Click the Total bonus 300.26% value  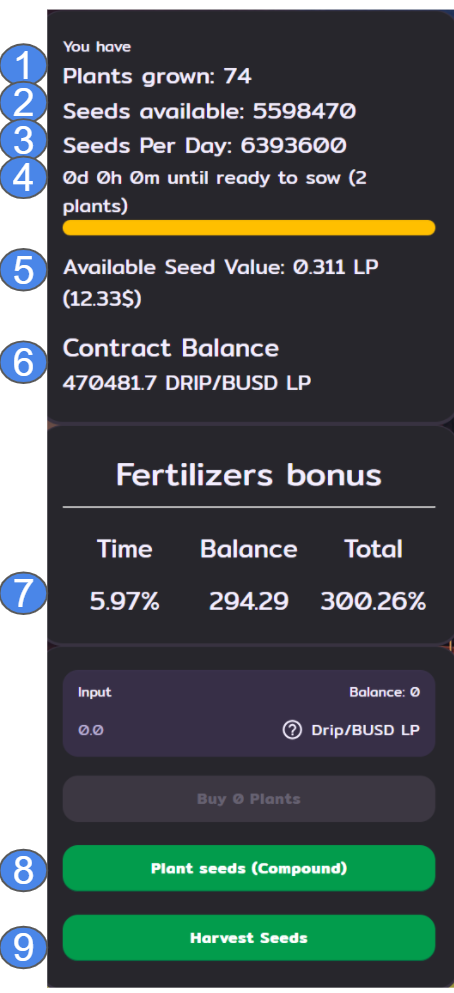(373, 601)
